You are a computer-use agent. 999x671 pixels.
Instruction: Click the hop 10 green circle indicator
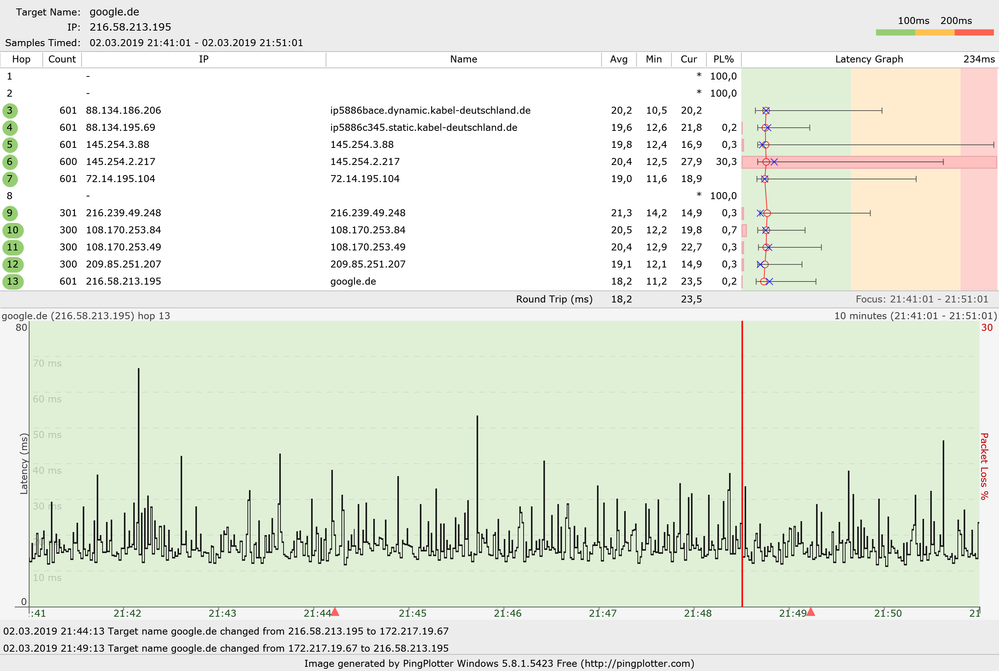coord(13,229)
